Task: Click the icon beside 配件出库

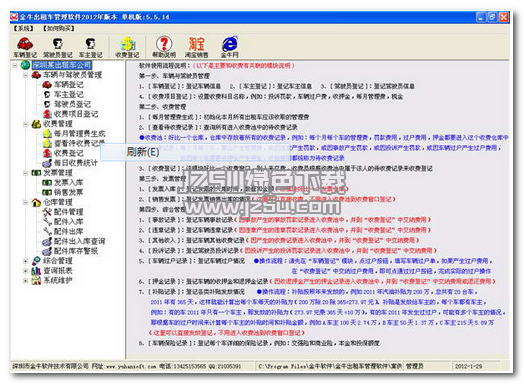Action: point(47,232)
